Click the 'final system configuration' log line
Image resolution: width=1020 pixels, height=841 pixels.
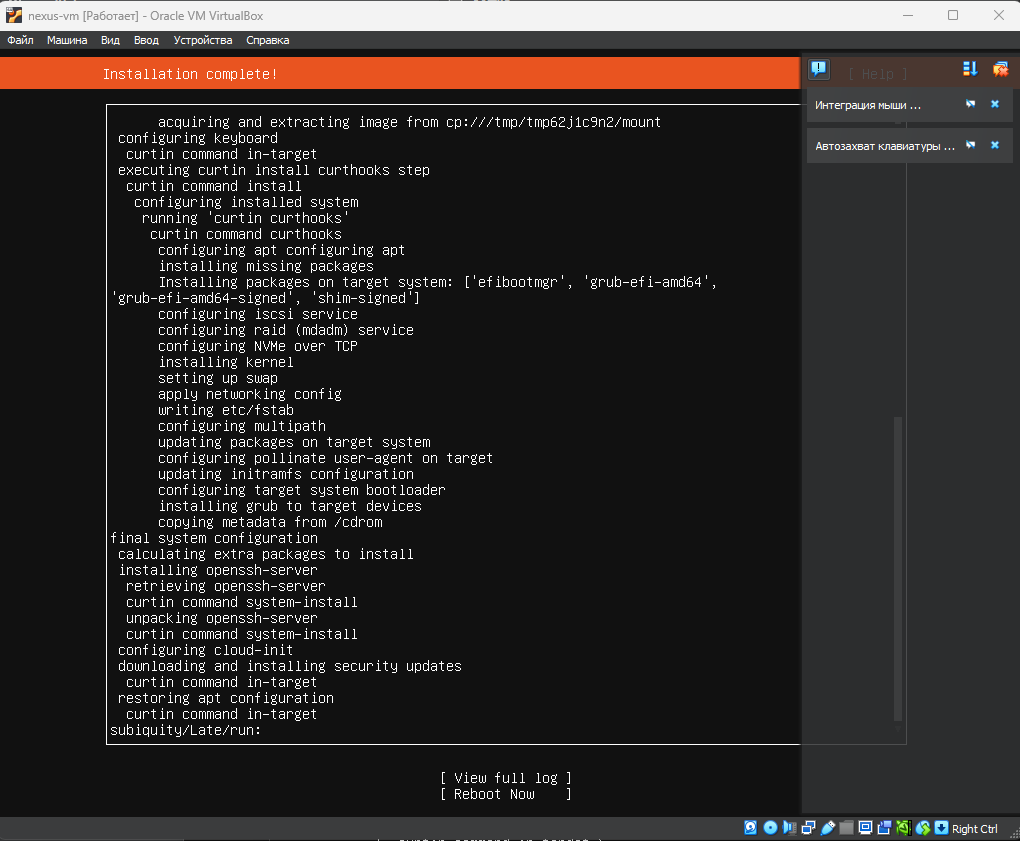pos(214,538)
